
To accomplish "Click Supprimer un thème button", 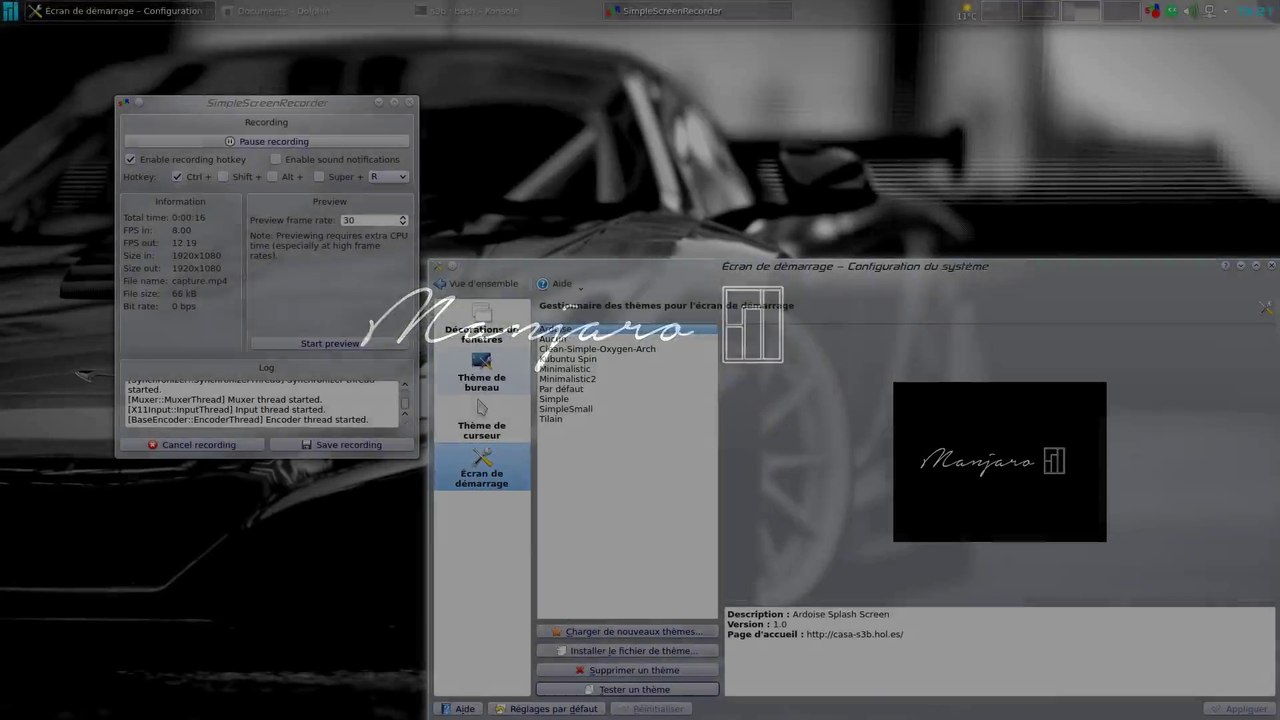I will [627, 671].
